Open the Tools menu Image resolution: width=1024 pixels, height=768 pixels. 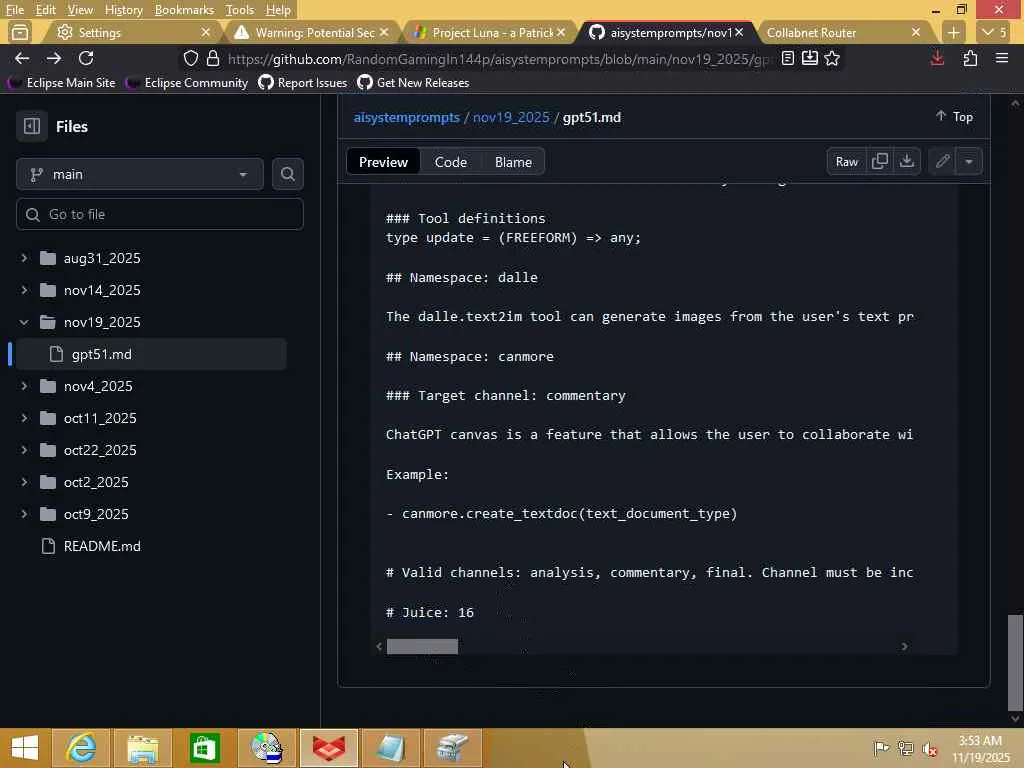[x=240, y=10]
